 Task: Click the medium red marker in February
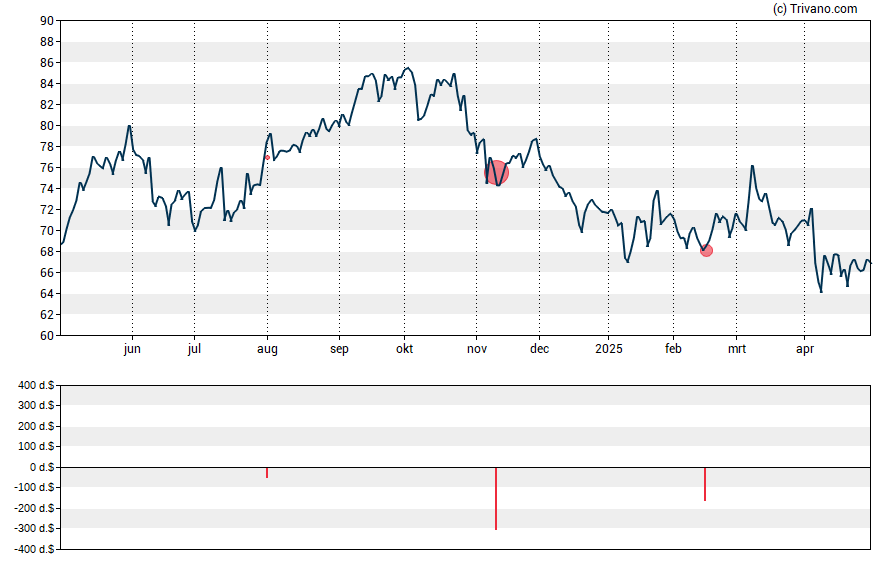(706, 250)
